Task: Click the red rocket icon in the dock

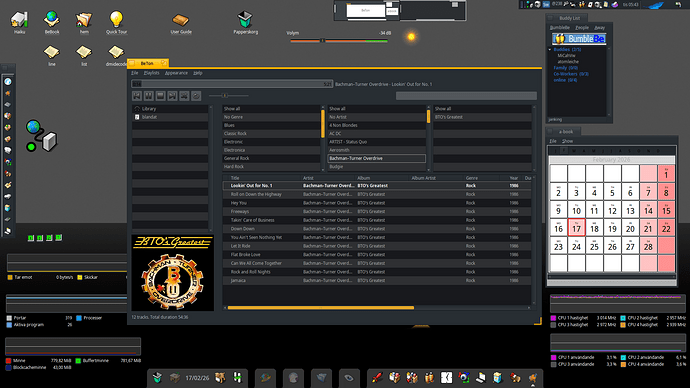Action: point(377,377)
